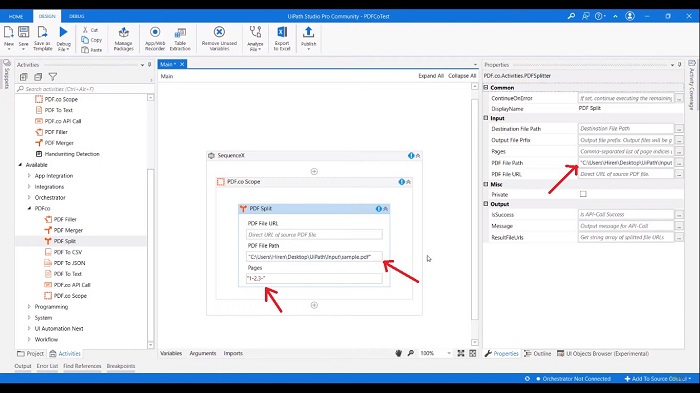Open the help question mark menu
Viewport: 700px width, 393px height.
(600, 16)
